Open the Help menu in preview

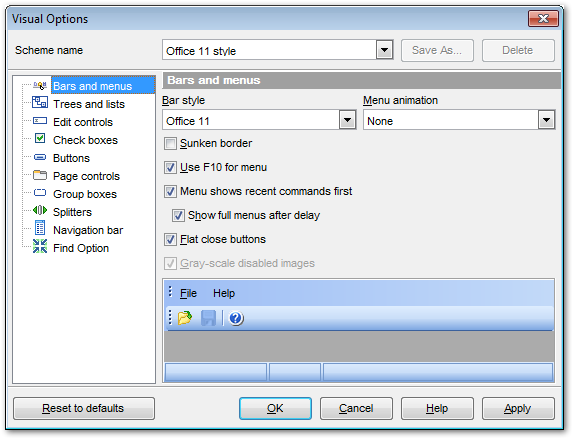[x=224, y=293]
